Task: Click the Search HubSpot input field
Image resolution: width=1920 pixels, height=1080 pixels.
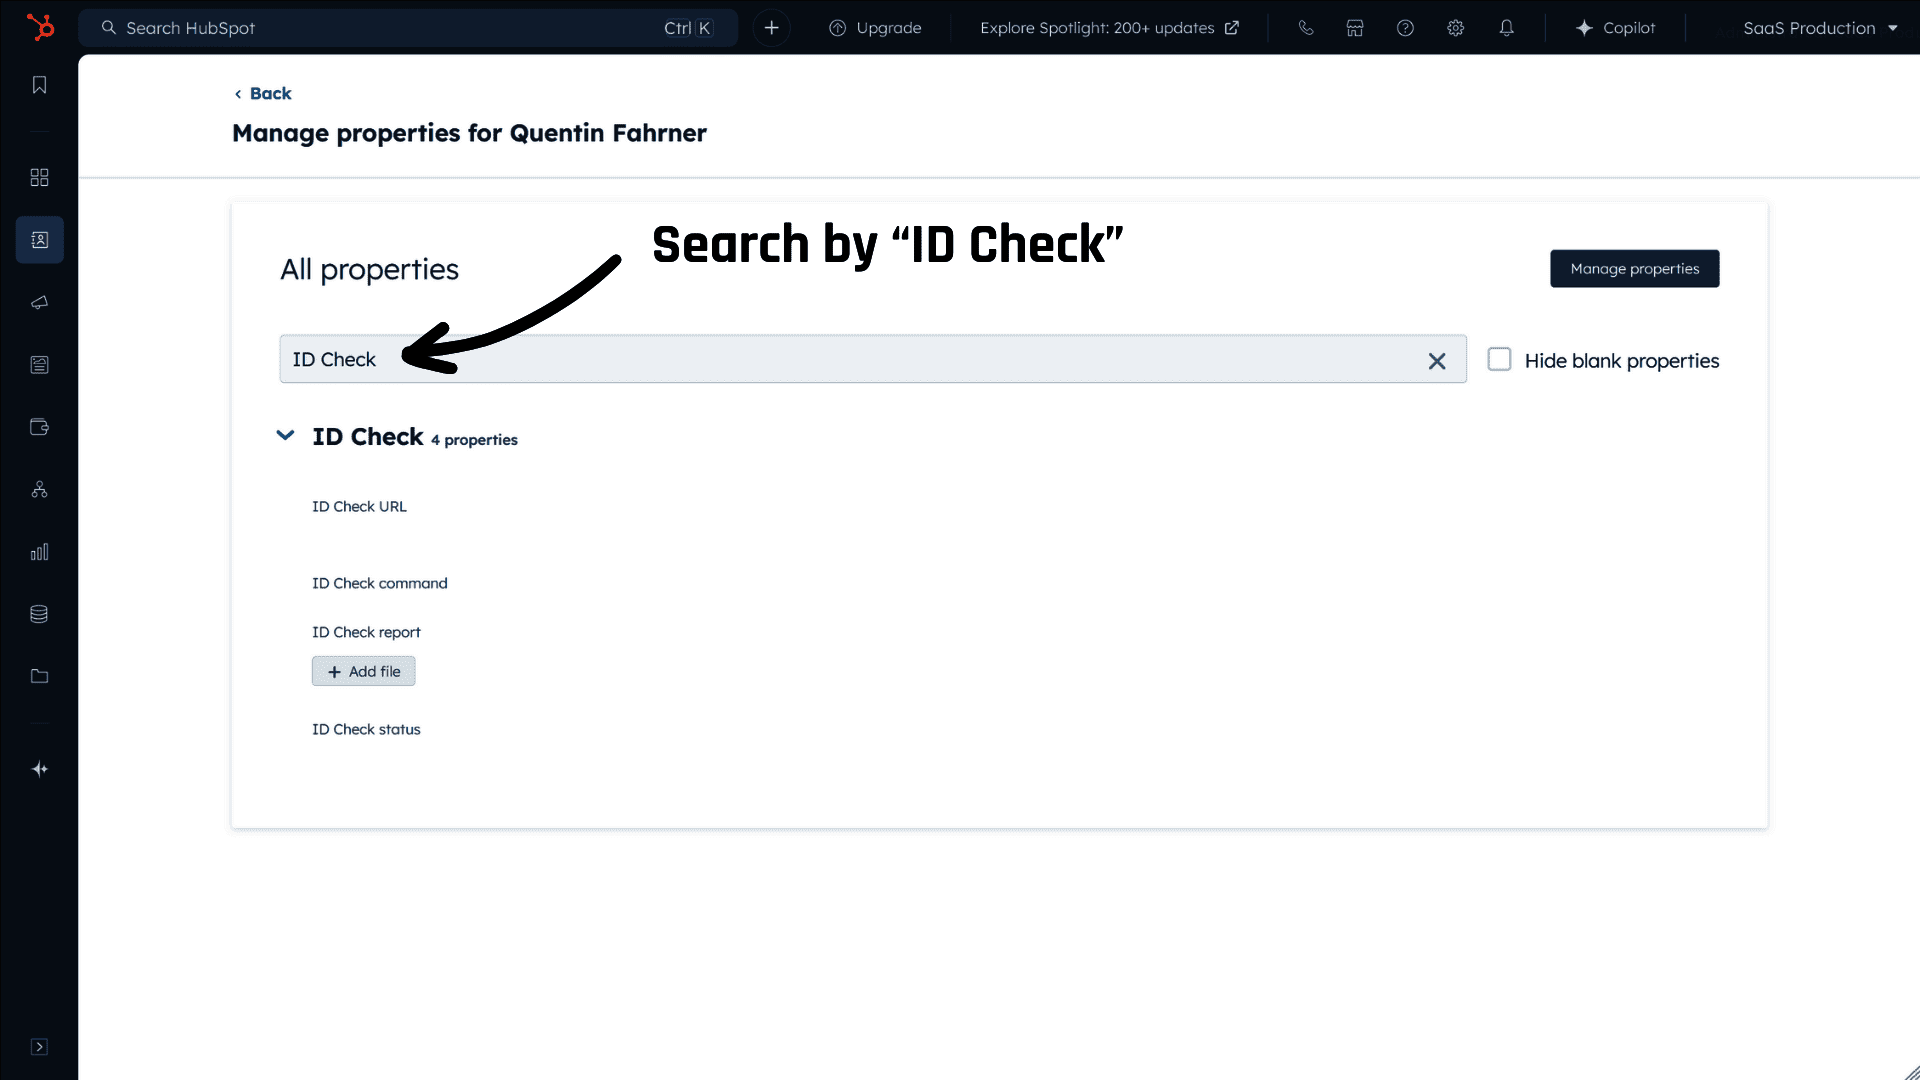Action: click(x=390, y=28)
